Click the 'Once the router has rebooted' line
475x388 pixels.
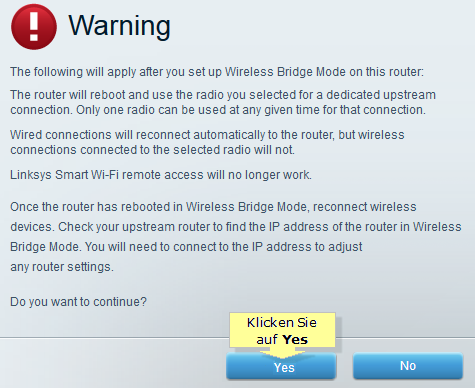point(213,207)
